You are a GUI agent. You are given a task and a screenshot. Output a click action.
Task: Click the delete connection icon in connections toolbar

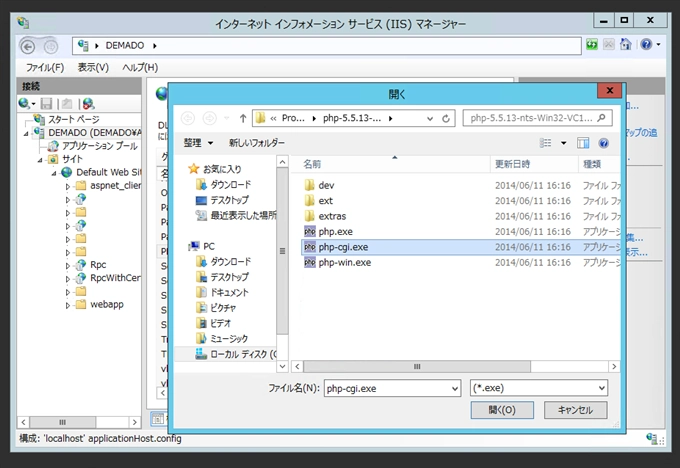tap(88, 104)
